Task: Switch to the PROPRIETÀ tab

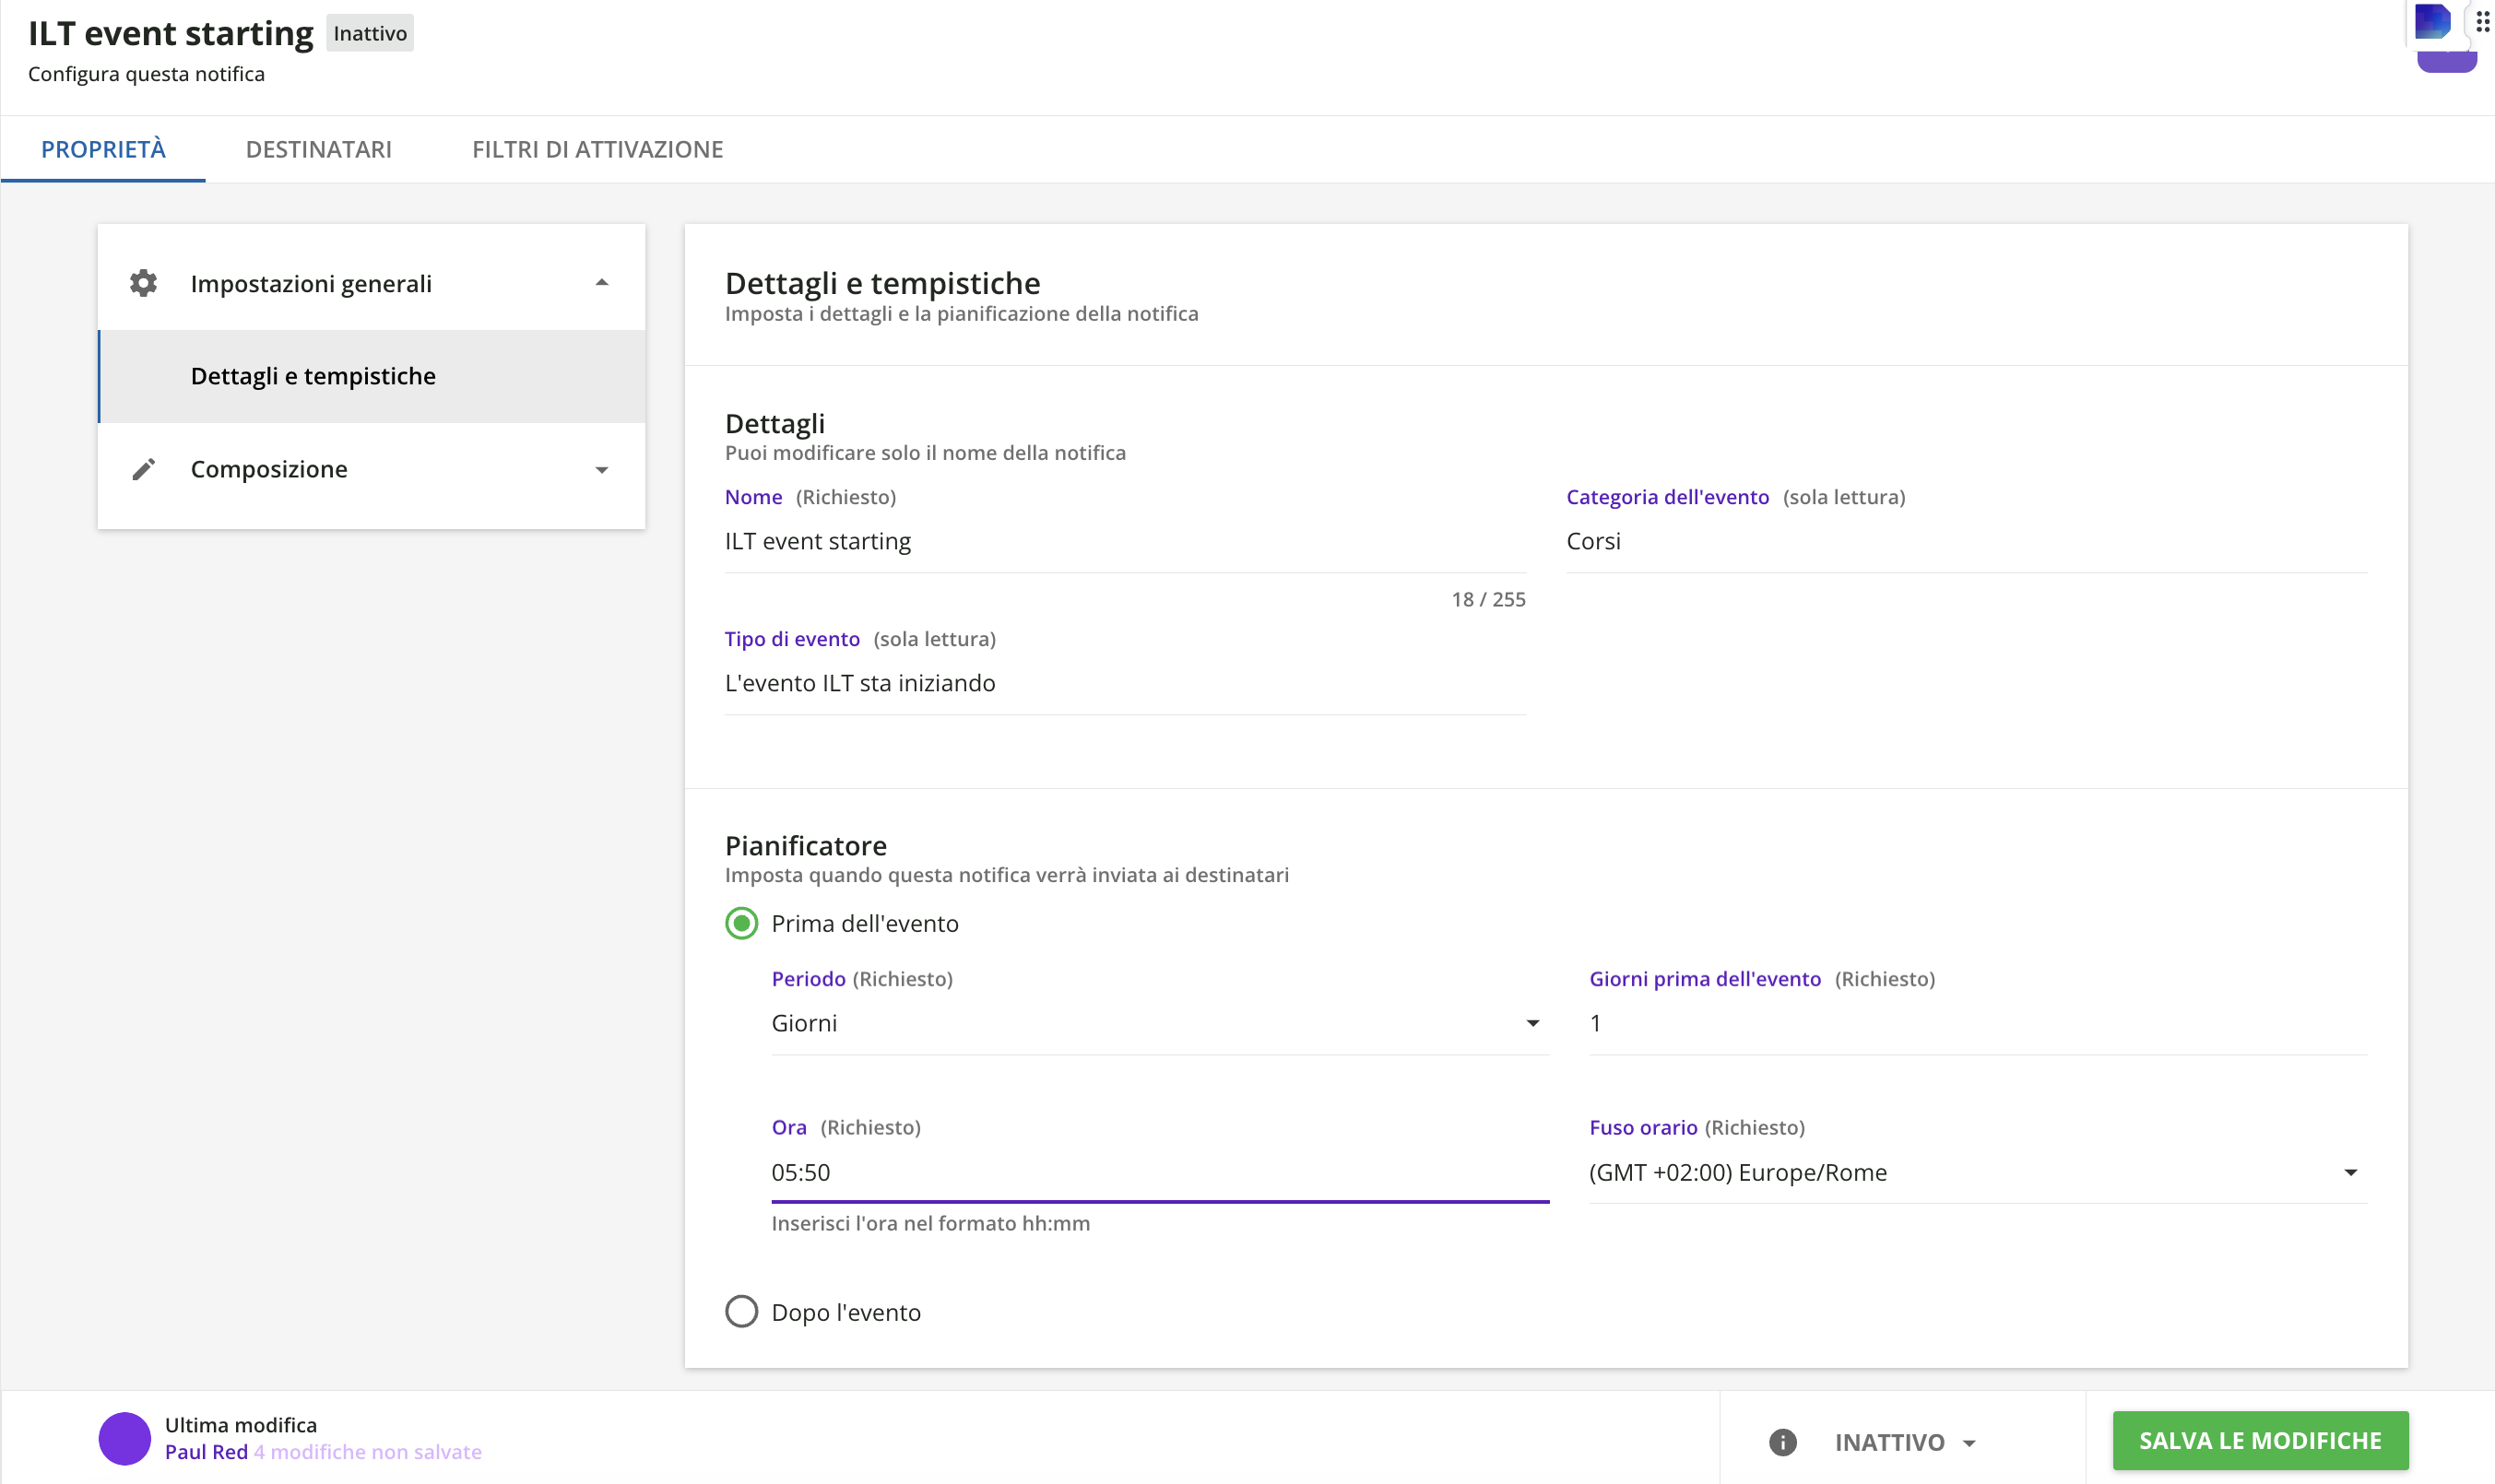Action: pos(103,149)
